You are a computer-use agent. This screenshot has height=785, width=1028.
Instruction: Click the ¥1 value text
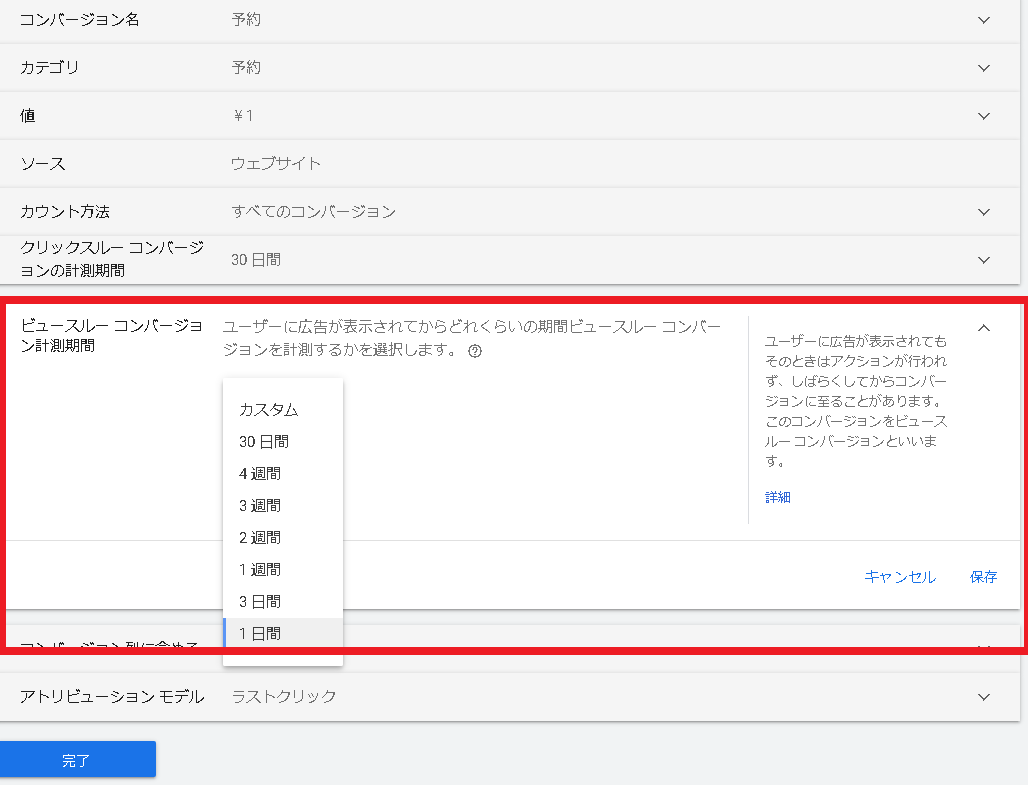243,116
